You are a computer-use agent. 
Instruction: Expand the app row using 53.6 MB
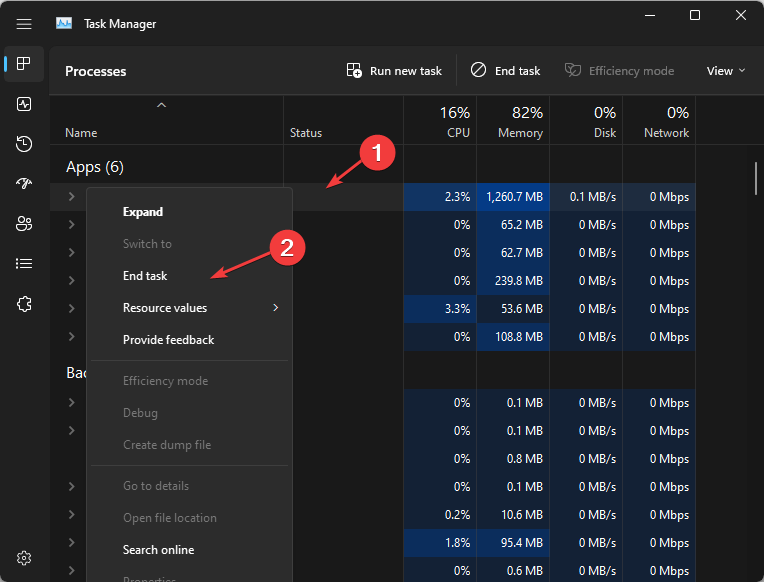(x=72, y=309)
